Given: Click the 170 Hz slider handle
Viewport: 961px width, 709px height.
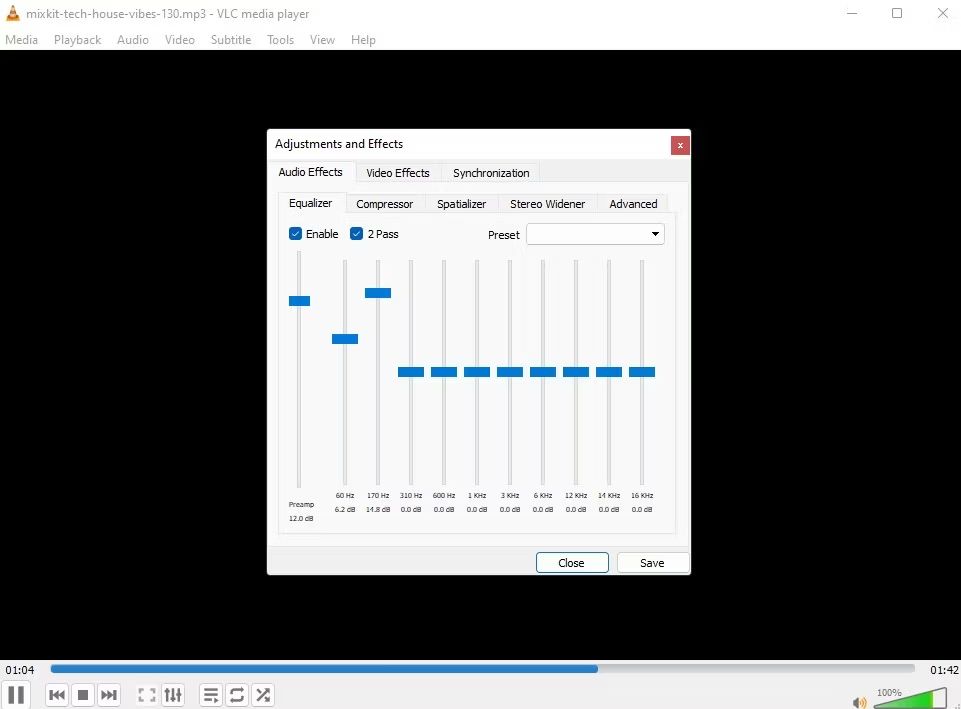Looking at the screenshot, I should tap(378, 293).
